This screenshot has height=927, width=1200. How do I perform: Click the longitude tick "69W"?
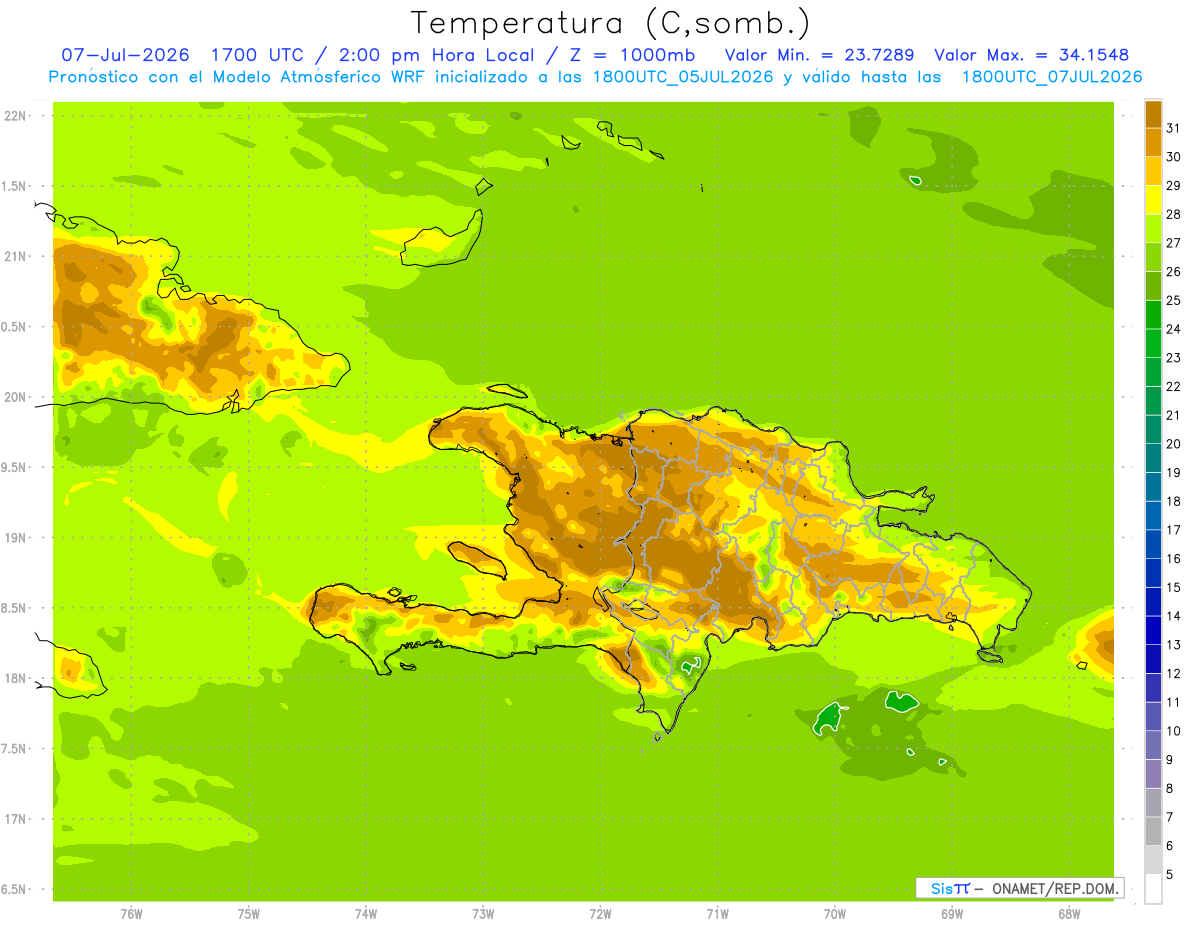pos(951,914)
